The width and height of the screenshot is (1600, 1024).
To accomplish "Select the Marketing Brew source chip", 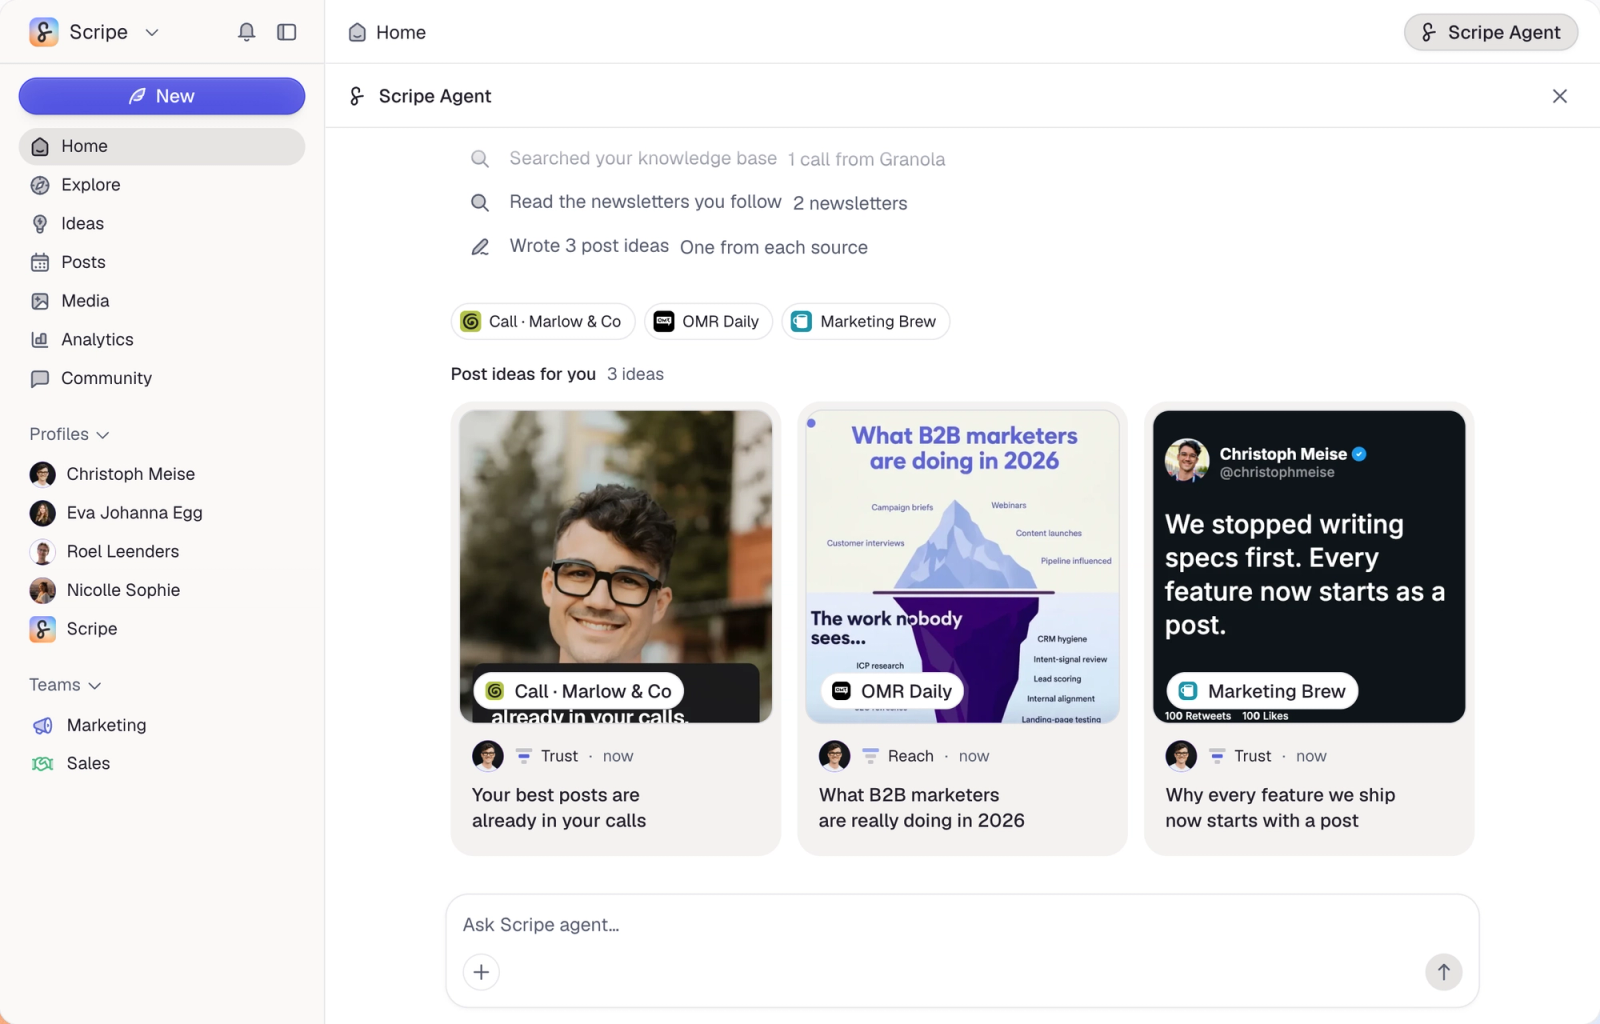I will pos(865,322).
